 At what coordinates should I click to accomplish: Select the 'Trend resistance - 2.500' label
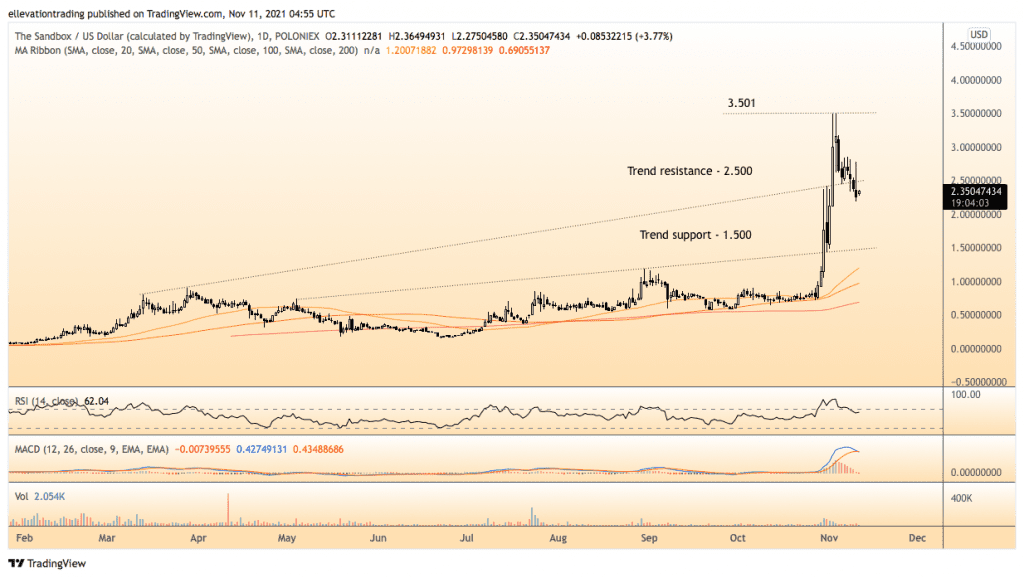tap(690, 171)
